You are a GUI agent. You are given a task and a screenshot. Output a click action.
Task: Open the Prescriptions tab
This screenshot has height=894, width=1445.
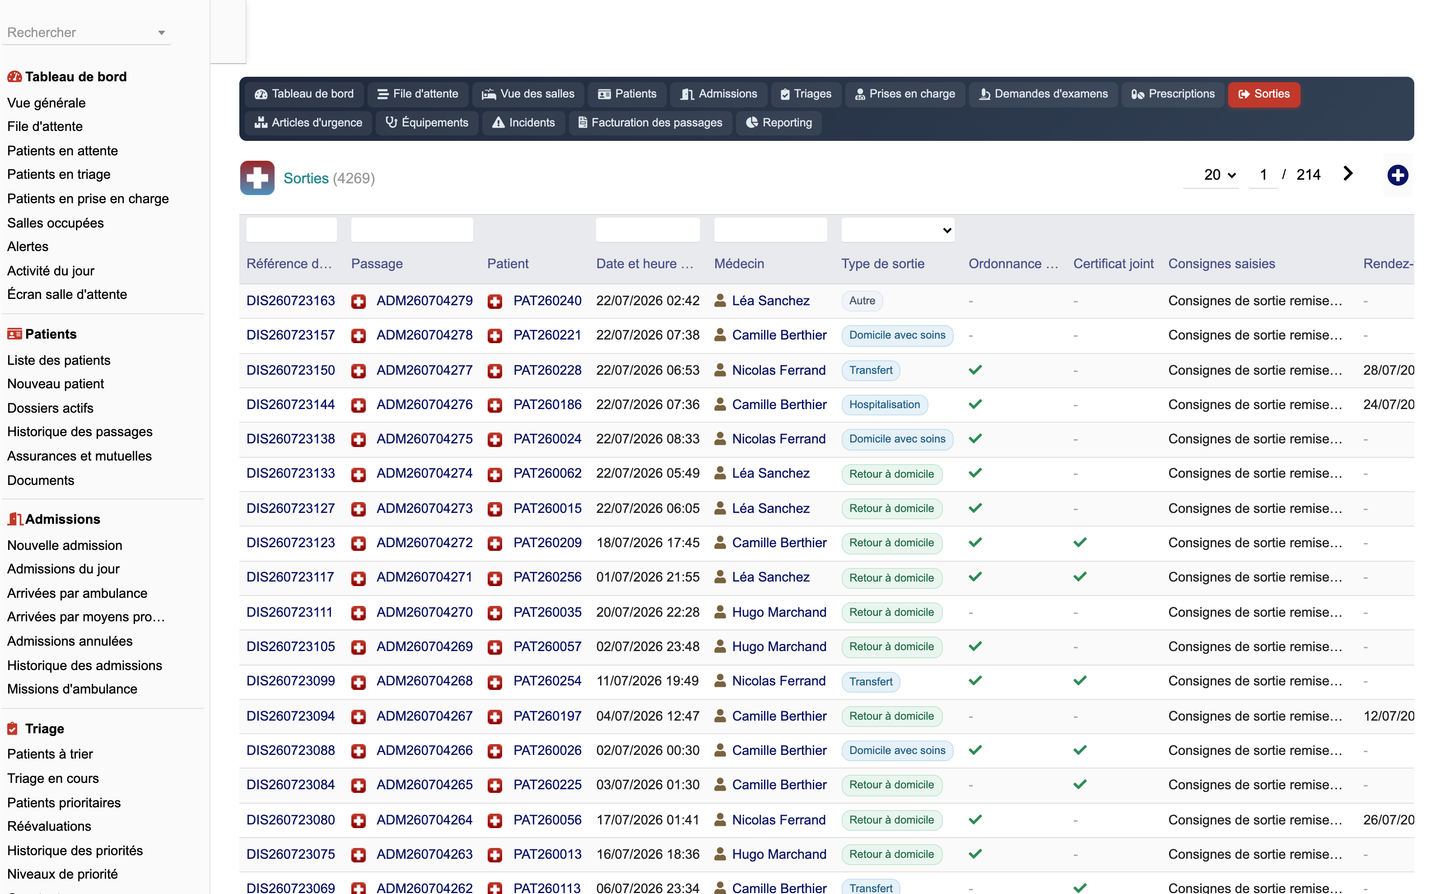coord(1173,94)
